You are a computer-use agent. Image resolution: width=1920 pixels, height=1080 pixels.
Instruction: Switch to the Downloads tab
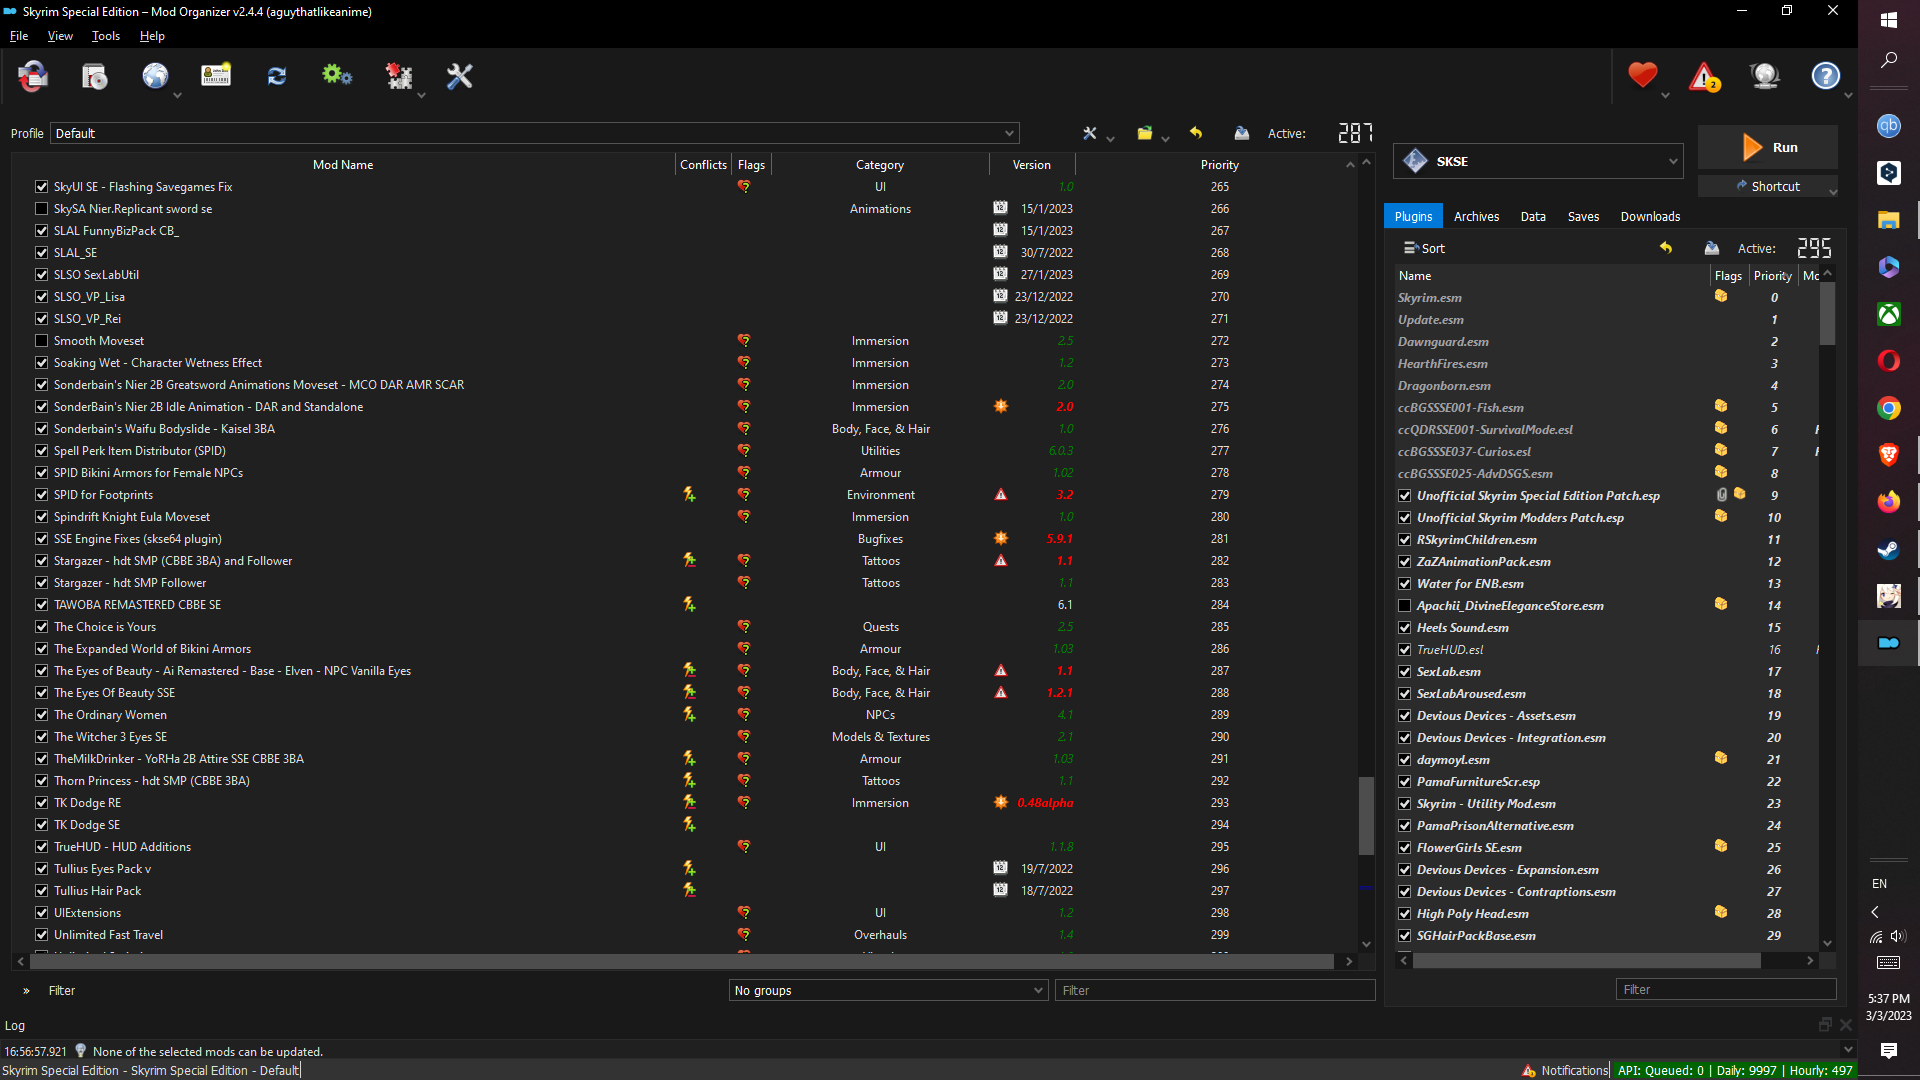tap(1650, 216)
